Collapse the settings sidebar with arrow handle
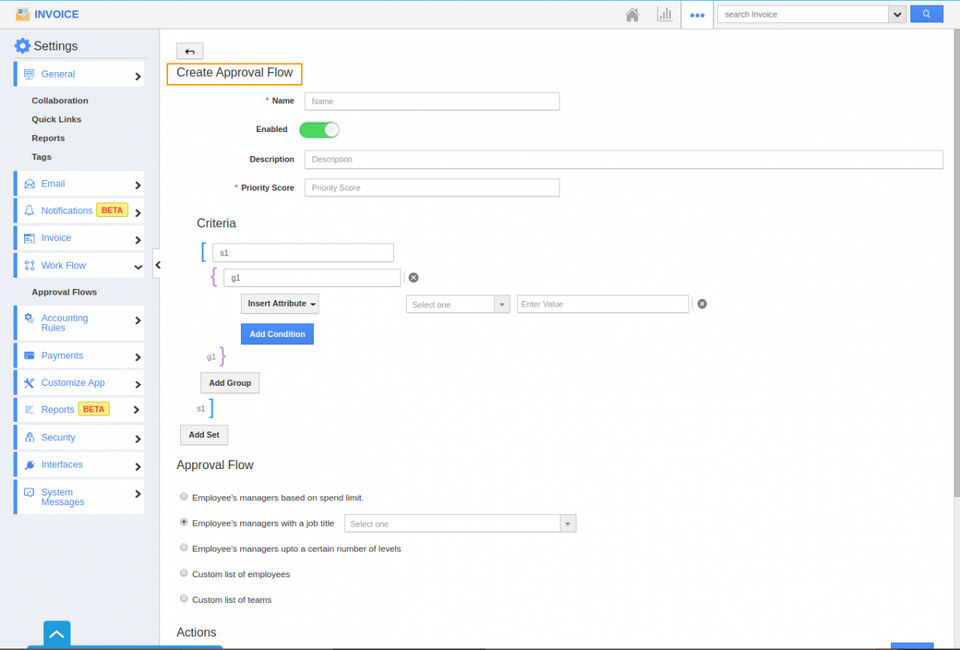The height and width of the screenshot is (650, 960). click(157, 264)
